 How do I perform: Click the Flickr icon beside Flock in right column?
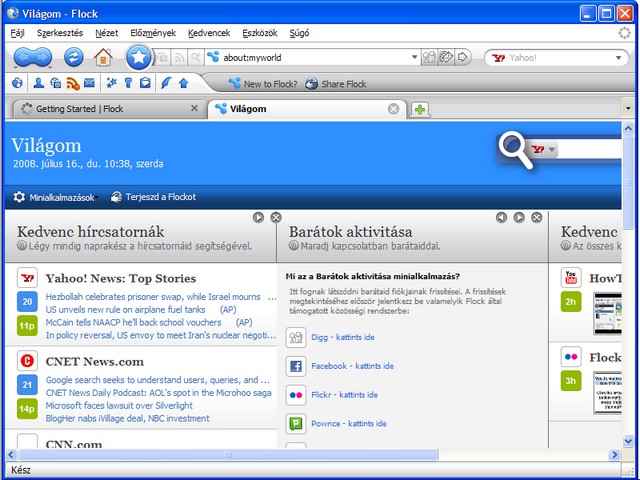click(571, 357)
